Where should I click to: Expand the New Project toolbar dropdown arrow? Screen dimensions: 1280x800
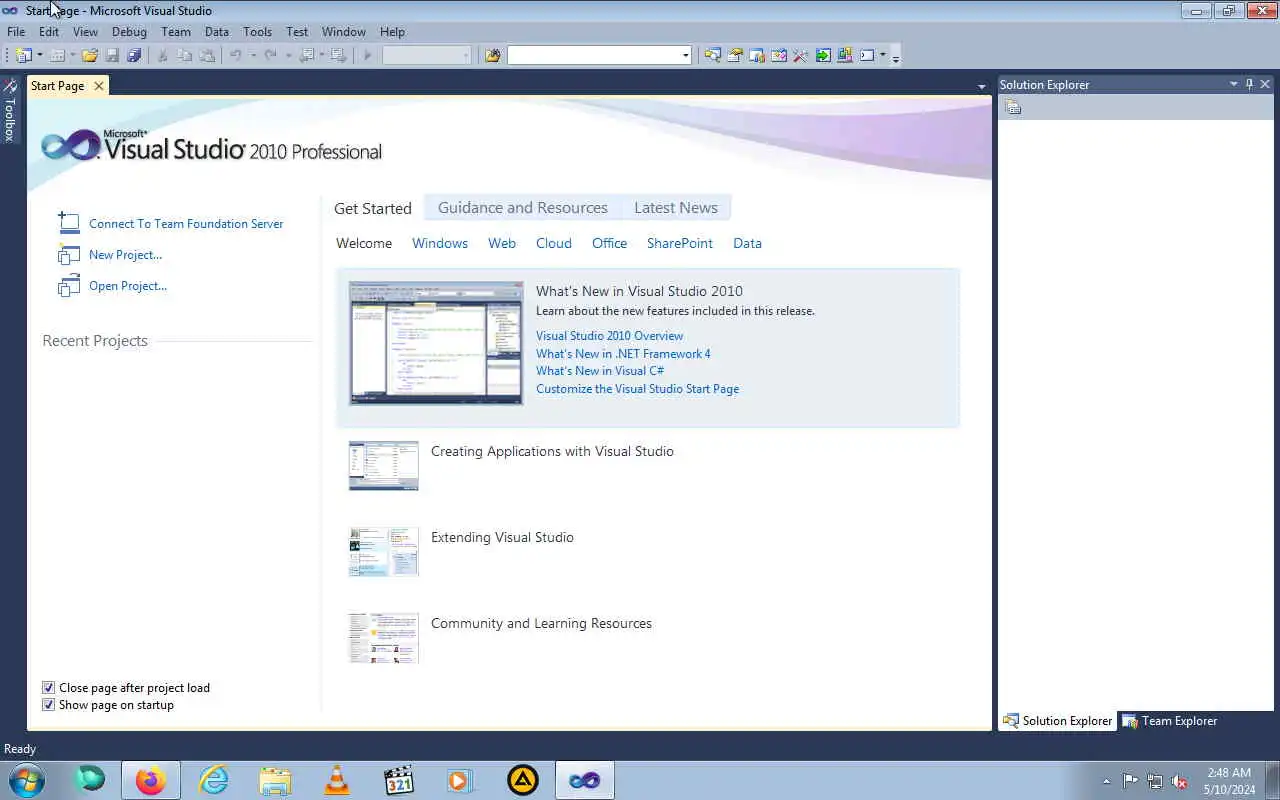coord(40,55)
